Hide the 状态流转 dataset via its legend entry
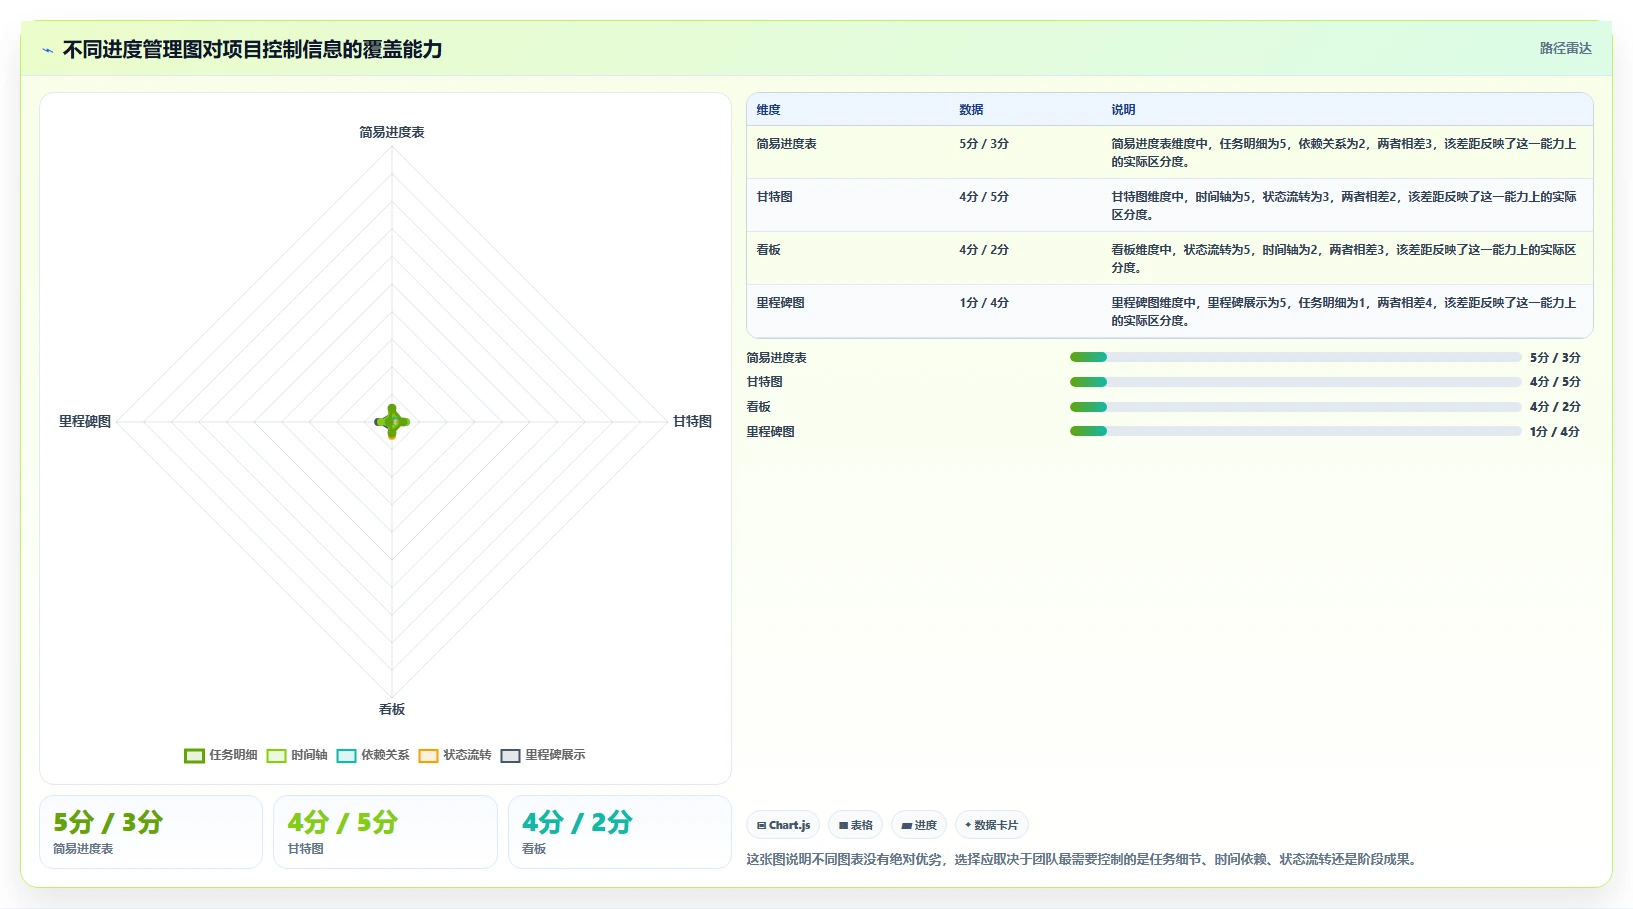The image size is (1633, 909). point(455,755)
